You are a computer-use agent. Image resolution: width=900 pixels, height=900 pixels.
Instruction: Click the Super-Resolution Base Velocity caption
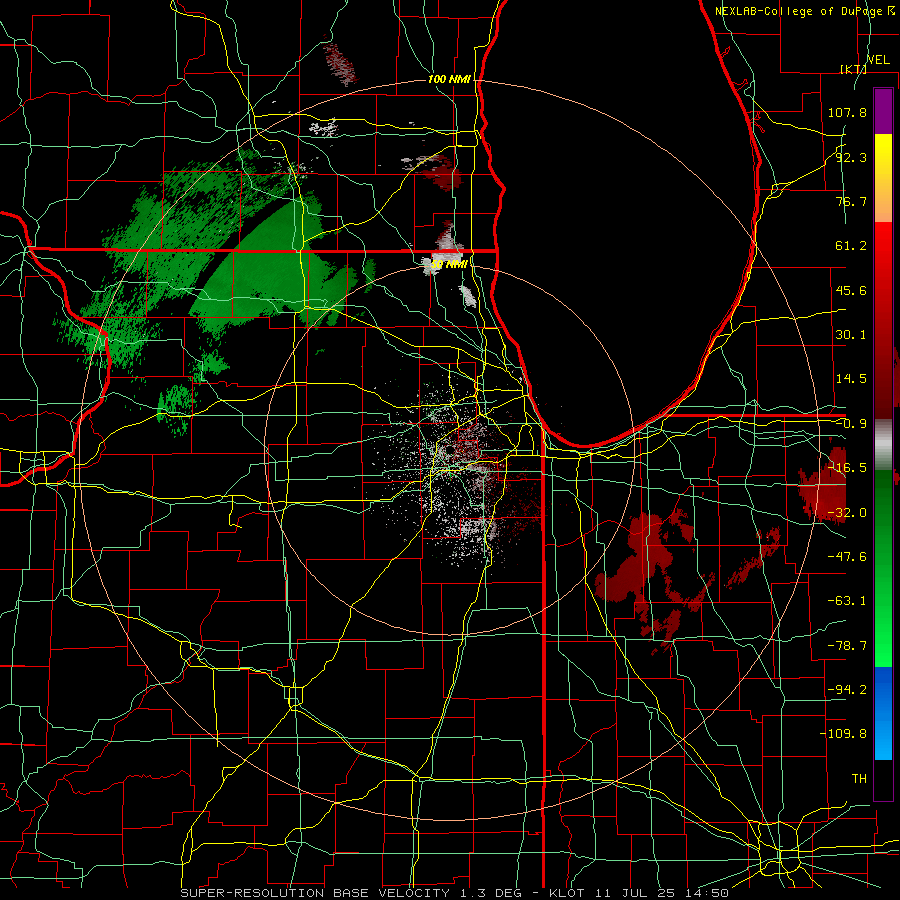(x=455, y=893)
